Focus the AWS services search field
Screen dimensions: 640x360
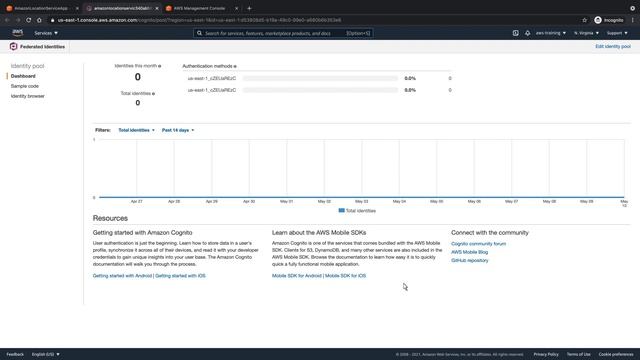click(x=283, y=33)
